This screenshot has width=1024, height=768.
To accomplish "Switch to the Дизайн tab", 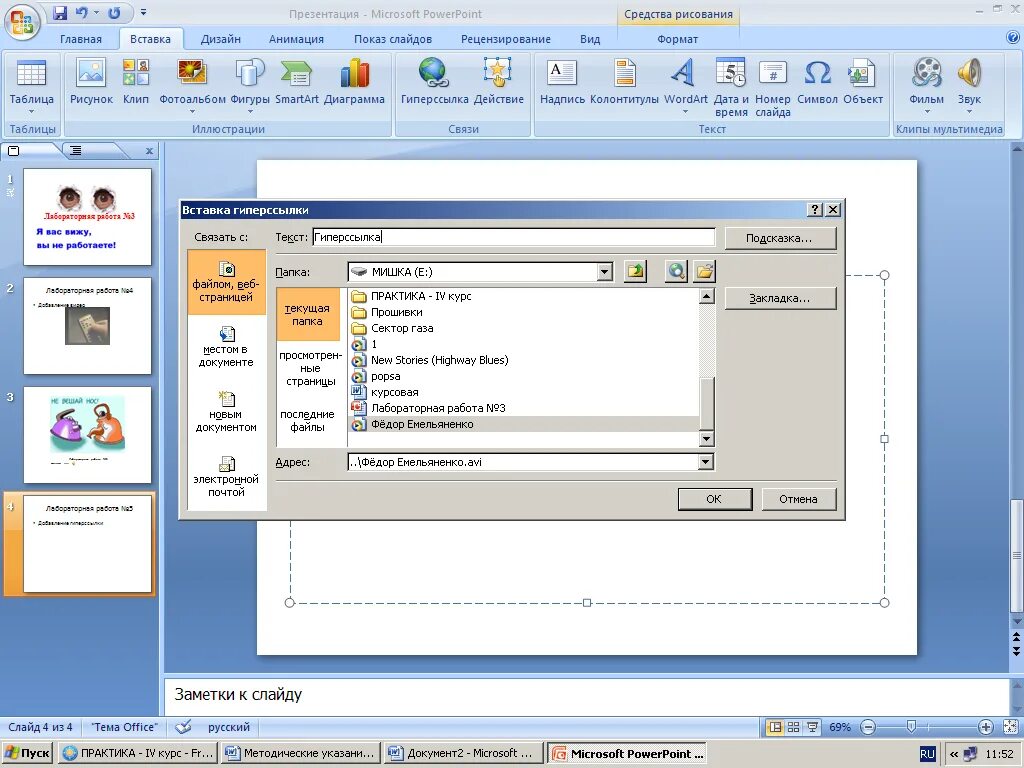I will point(221,39).
